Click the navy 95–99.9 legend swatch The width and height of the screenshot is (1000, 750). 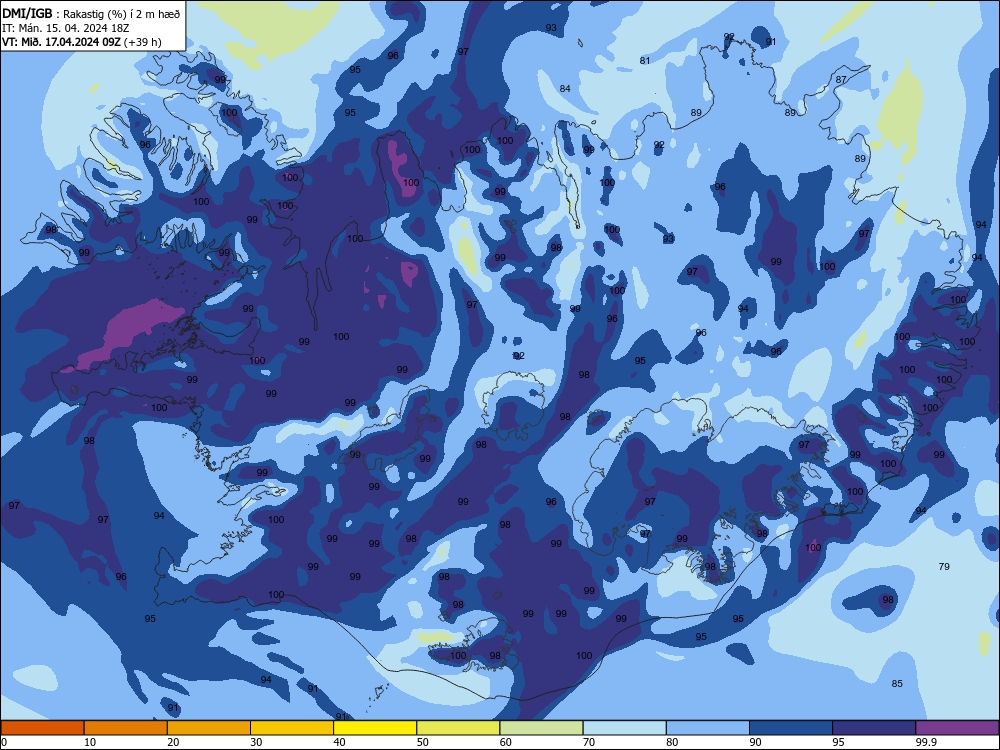pyautogui.click(x=874, y=728)
